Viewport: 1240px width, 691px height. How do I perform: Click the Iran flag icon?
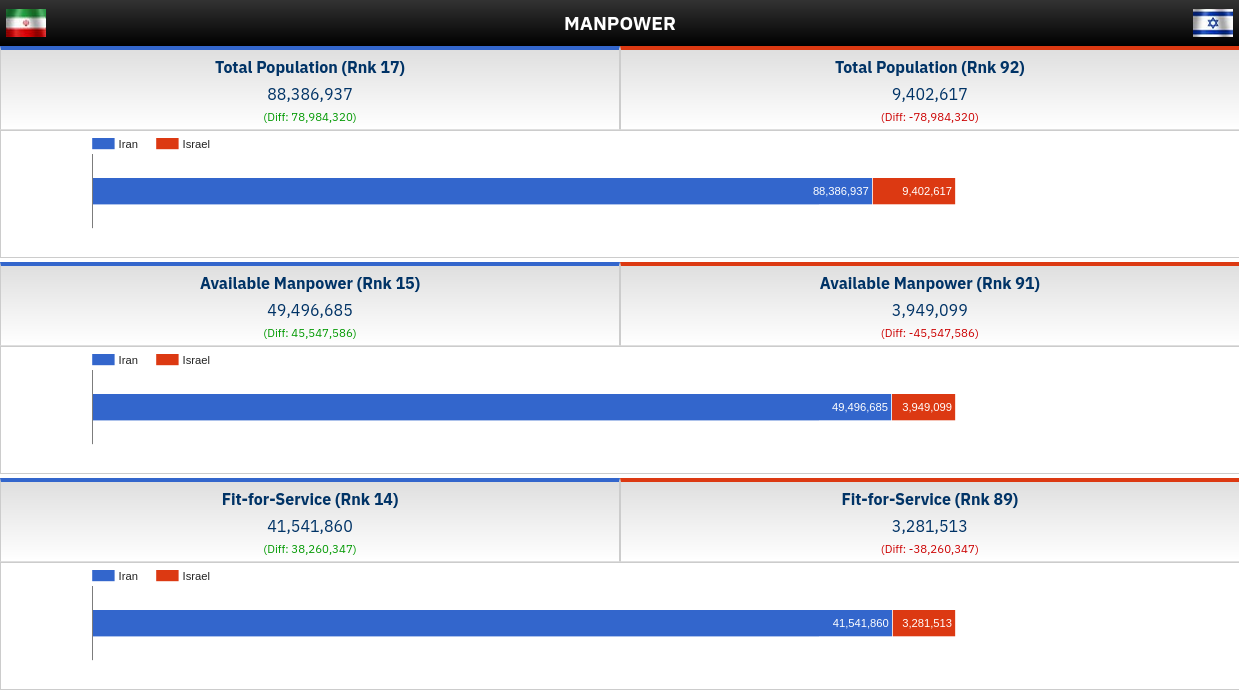pyautogui.click(x=26, y=23)
